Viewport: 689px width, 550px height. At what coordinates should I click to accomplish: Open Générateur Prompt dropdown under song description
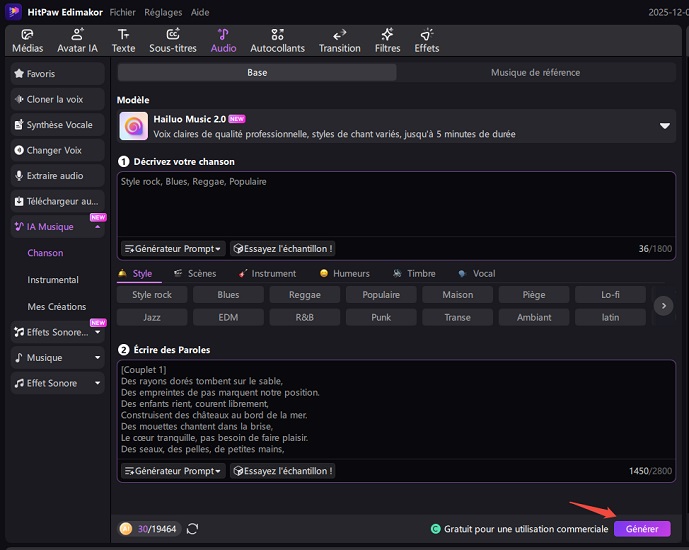point(173,249)
